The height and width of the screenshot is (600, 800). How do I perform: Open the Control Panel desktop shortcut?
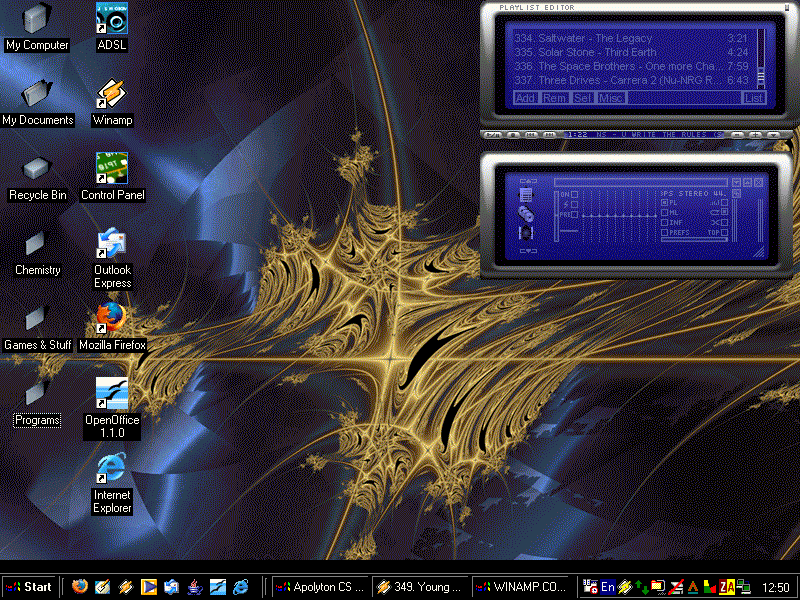click(x=112, y=170)
